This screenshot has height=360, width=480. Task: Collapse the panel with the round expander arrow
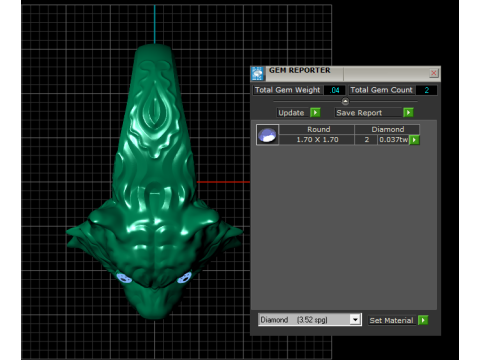pos(345,101)
